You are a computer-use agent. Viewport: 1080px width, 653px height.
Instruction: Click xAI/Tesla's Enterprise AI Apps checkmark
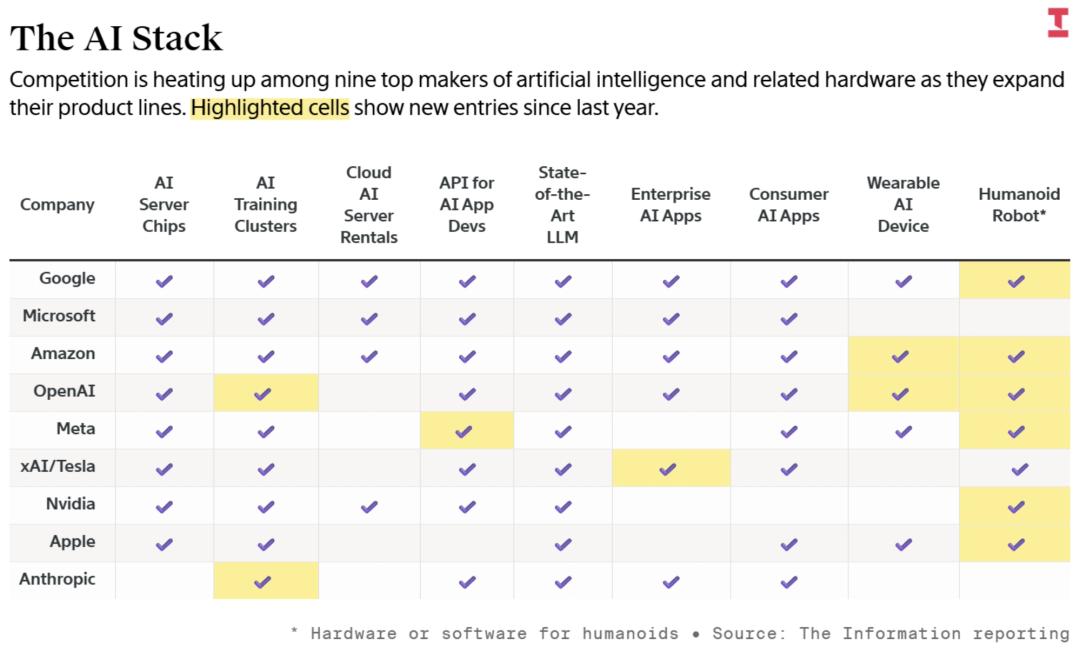669,469
